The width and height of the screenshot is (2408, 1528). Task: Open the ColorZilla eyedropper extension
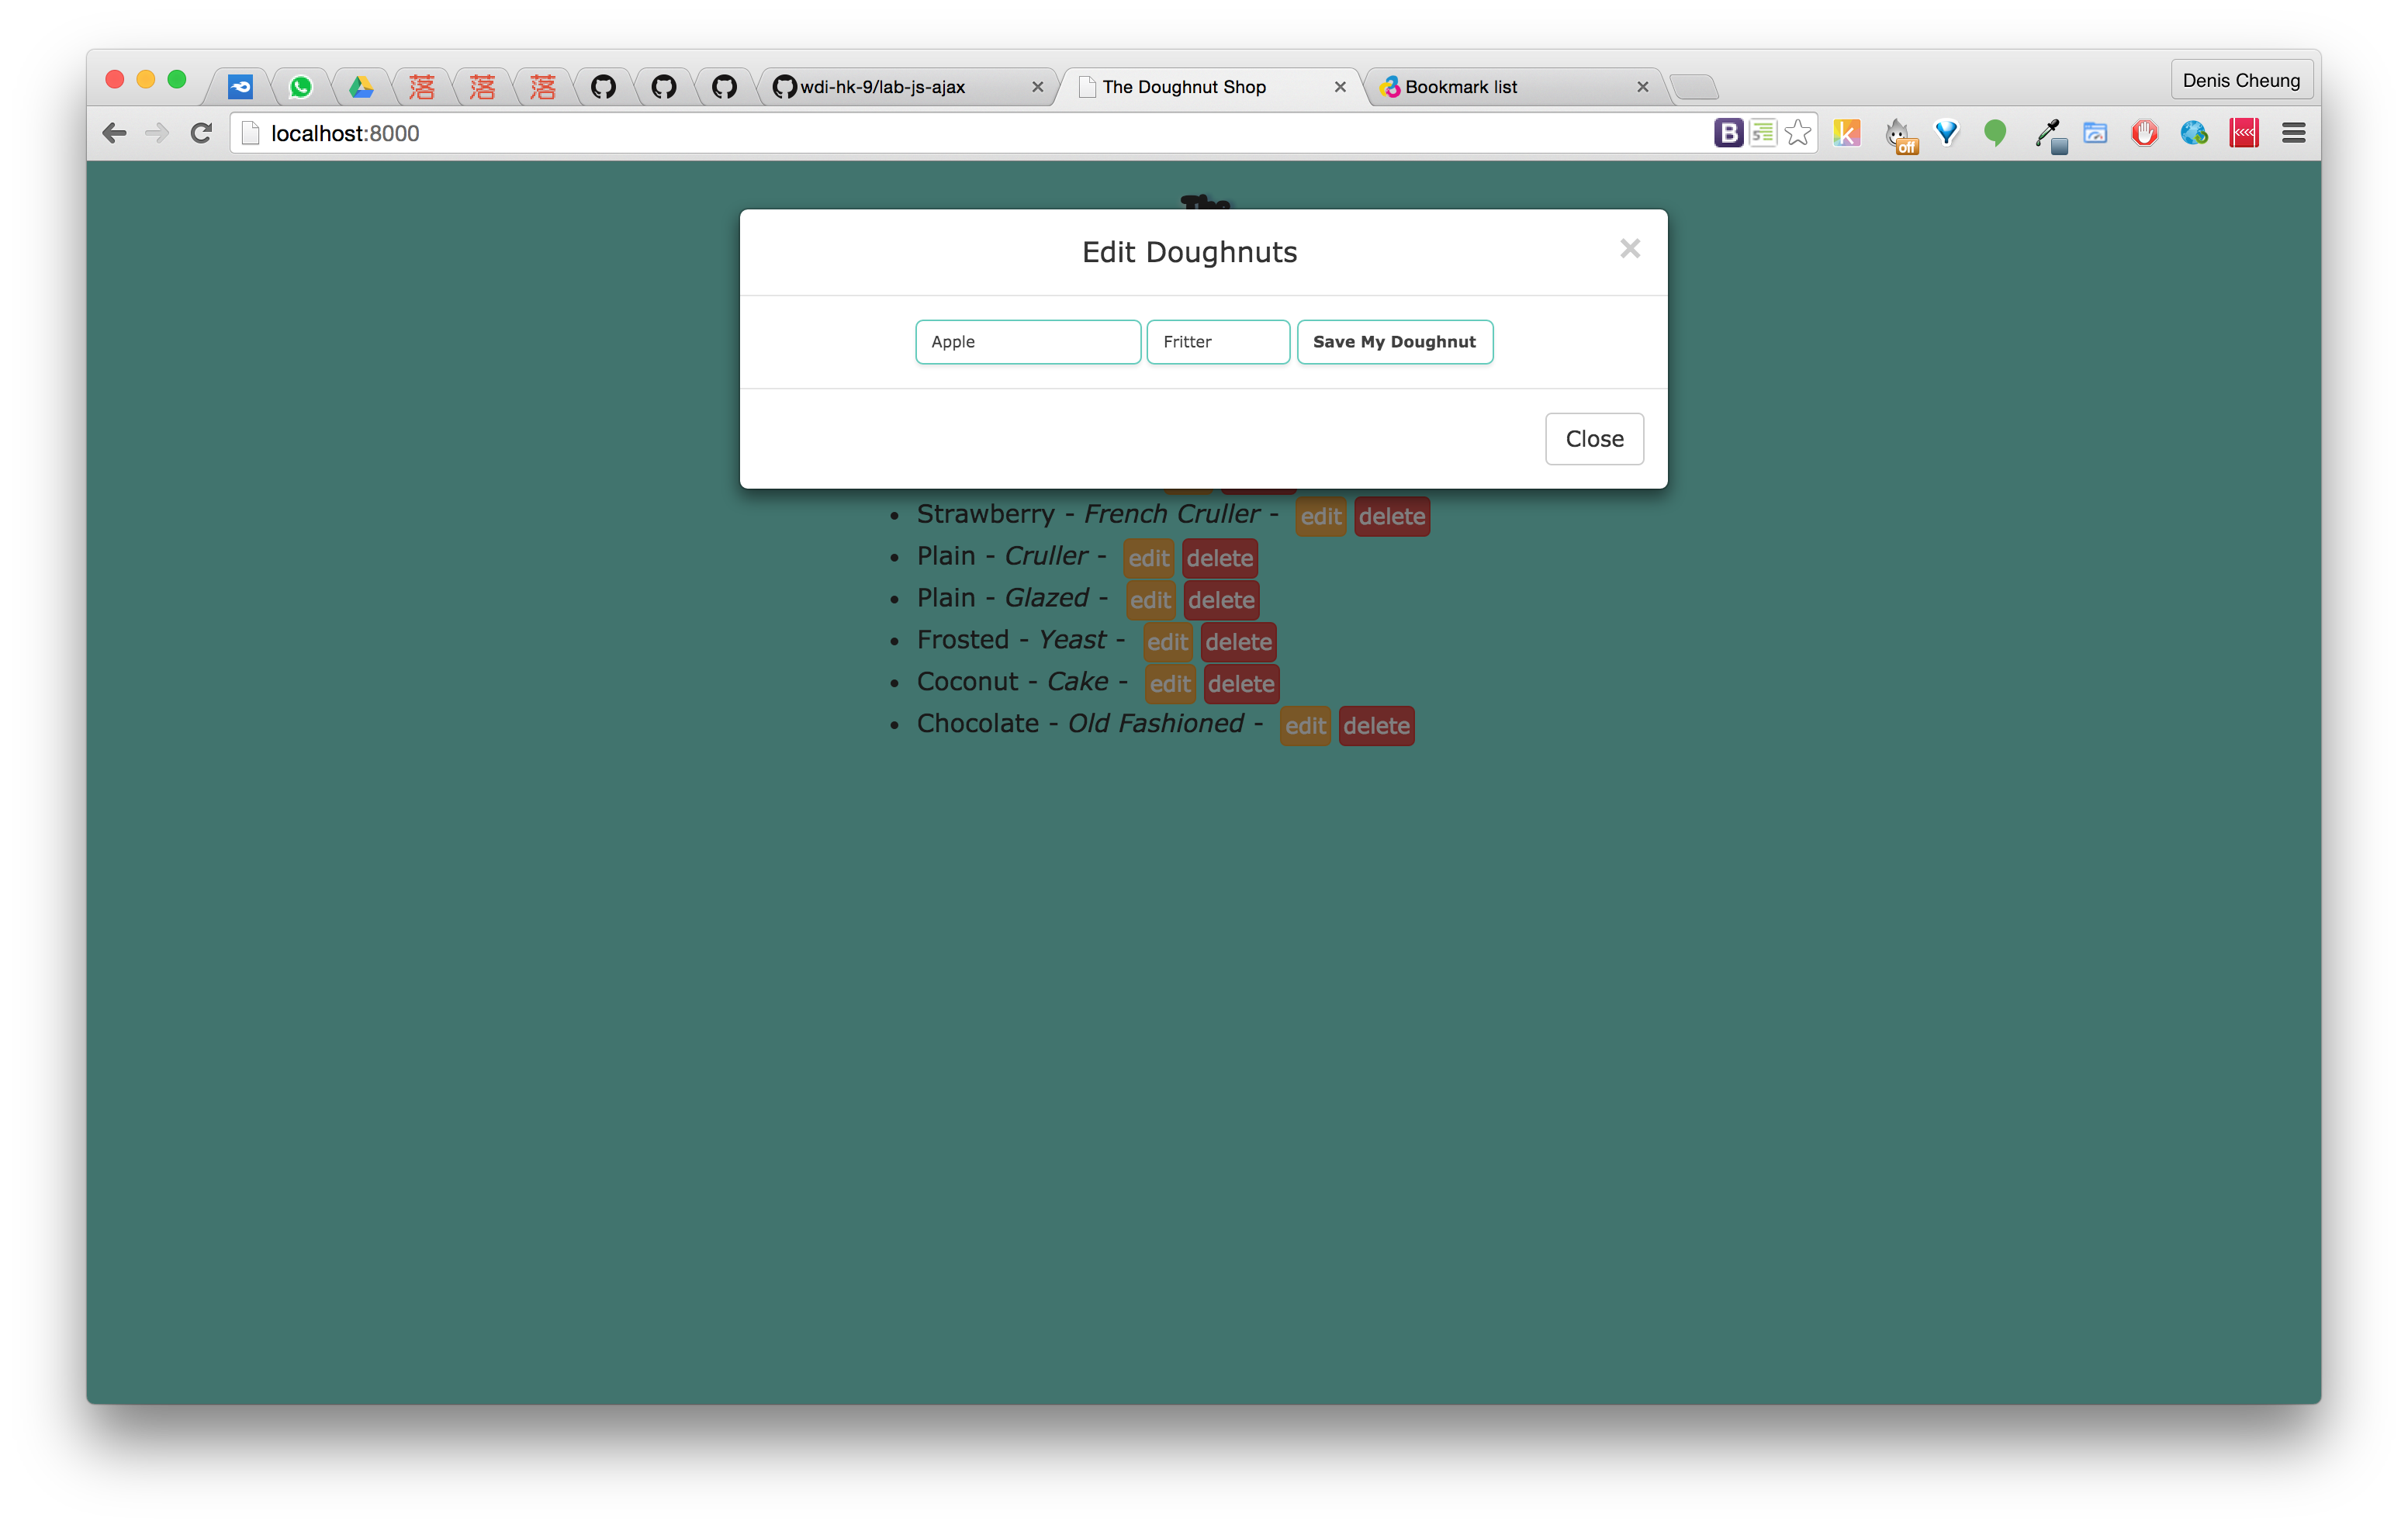pyautogui.click(x=2048, y=134)
